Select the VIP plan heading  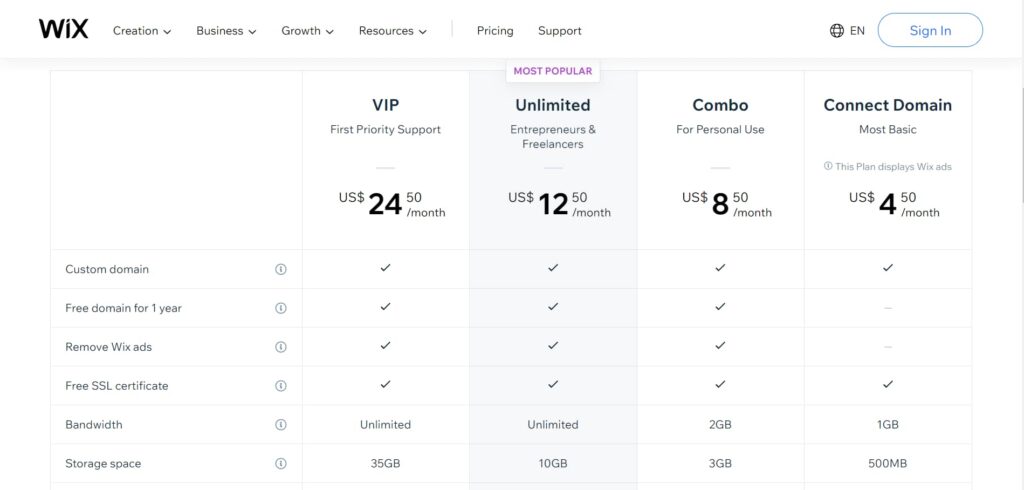tap(385, 105)
